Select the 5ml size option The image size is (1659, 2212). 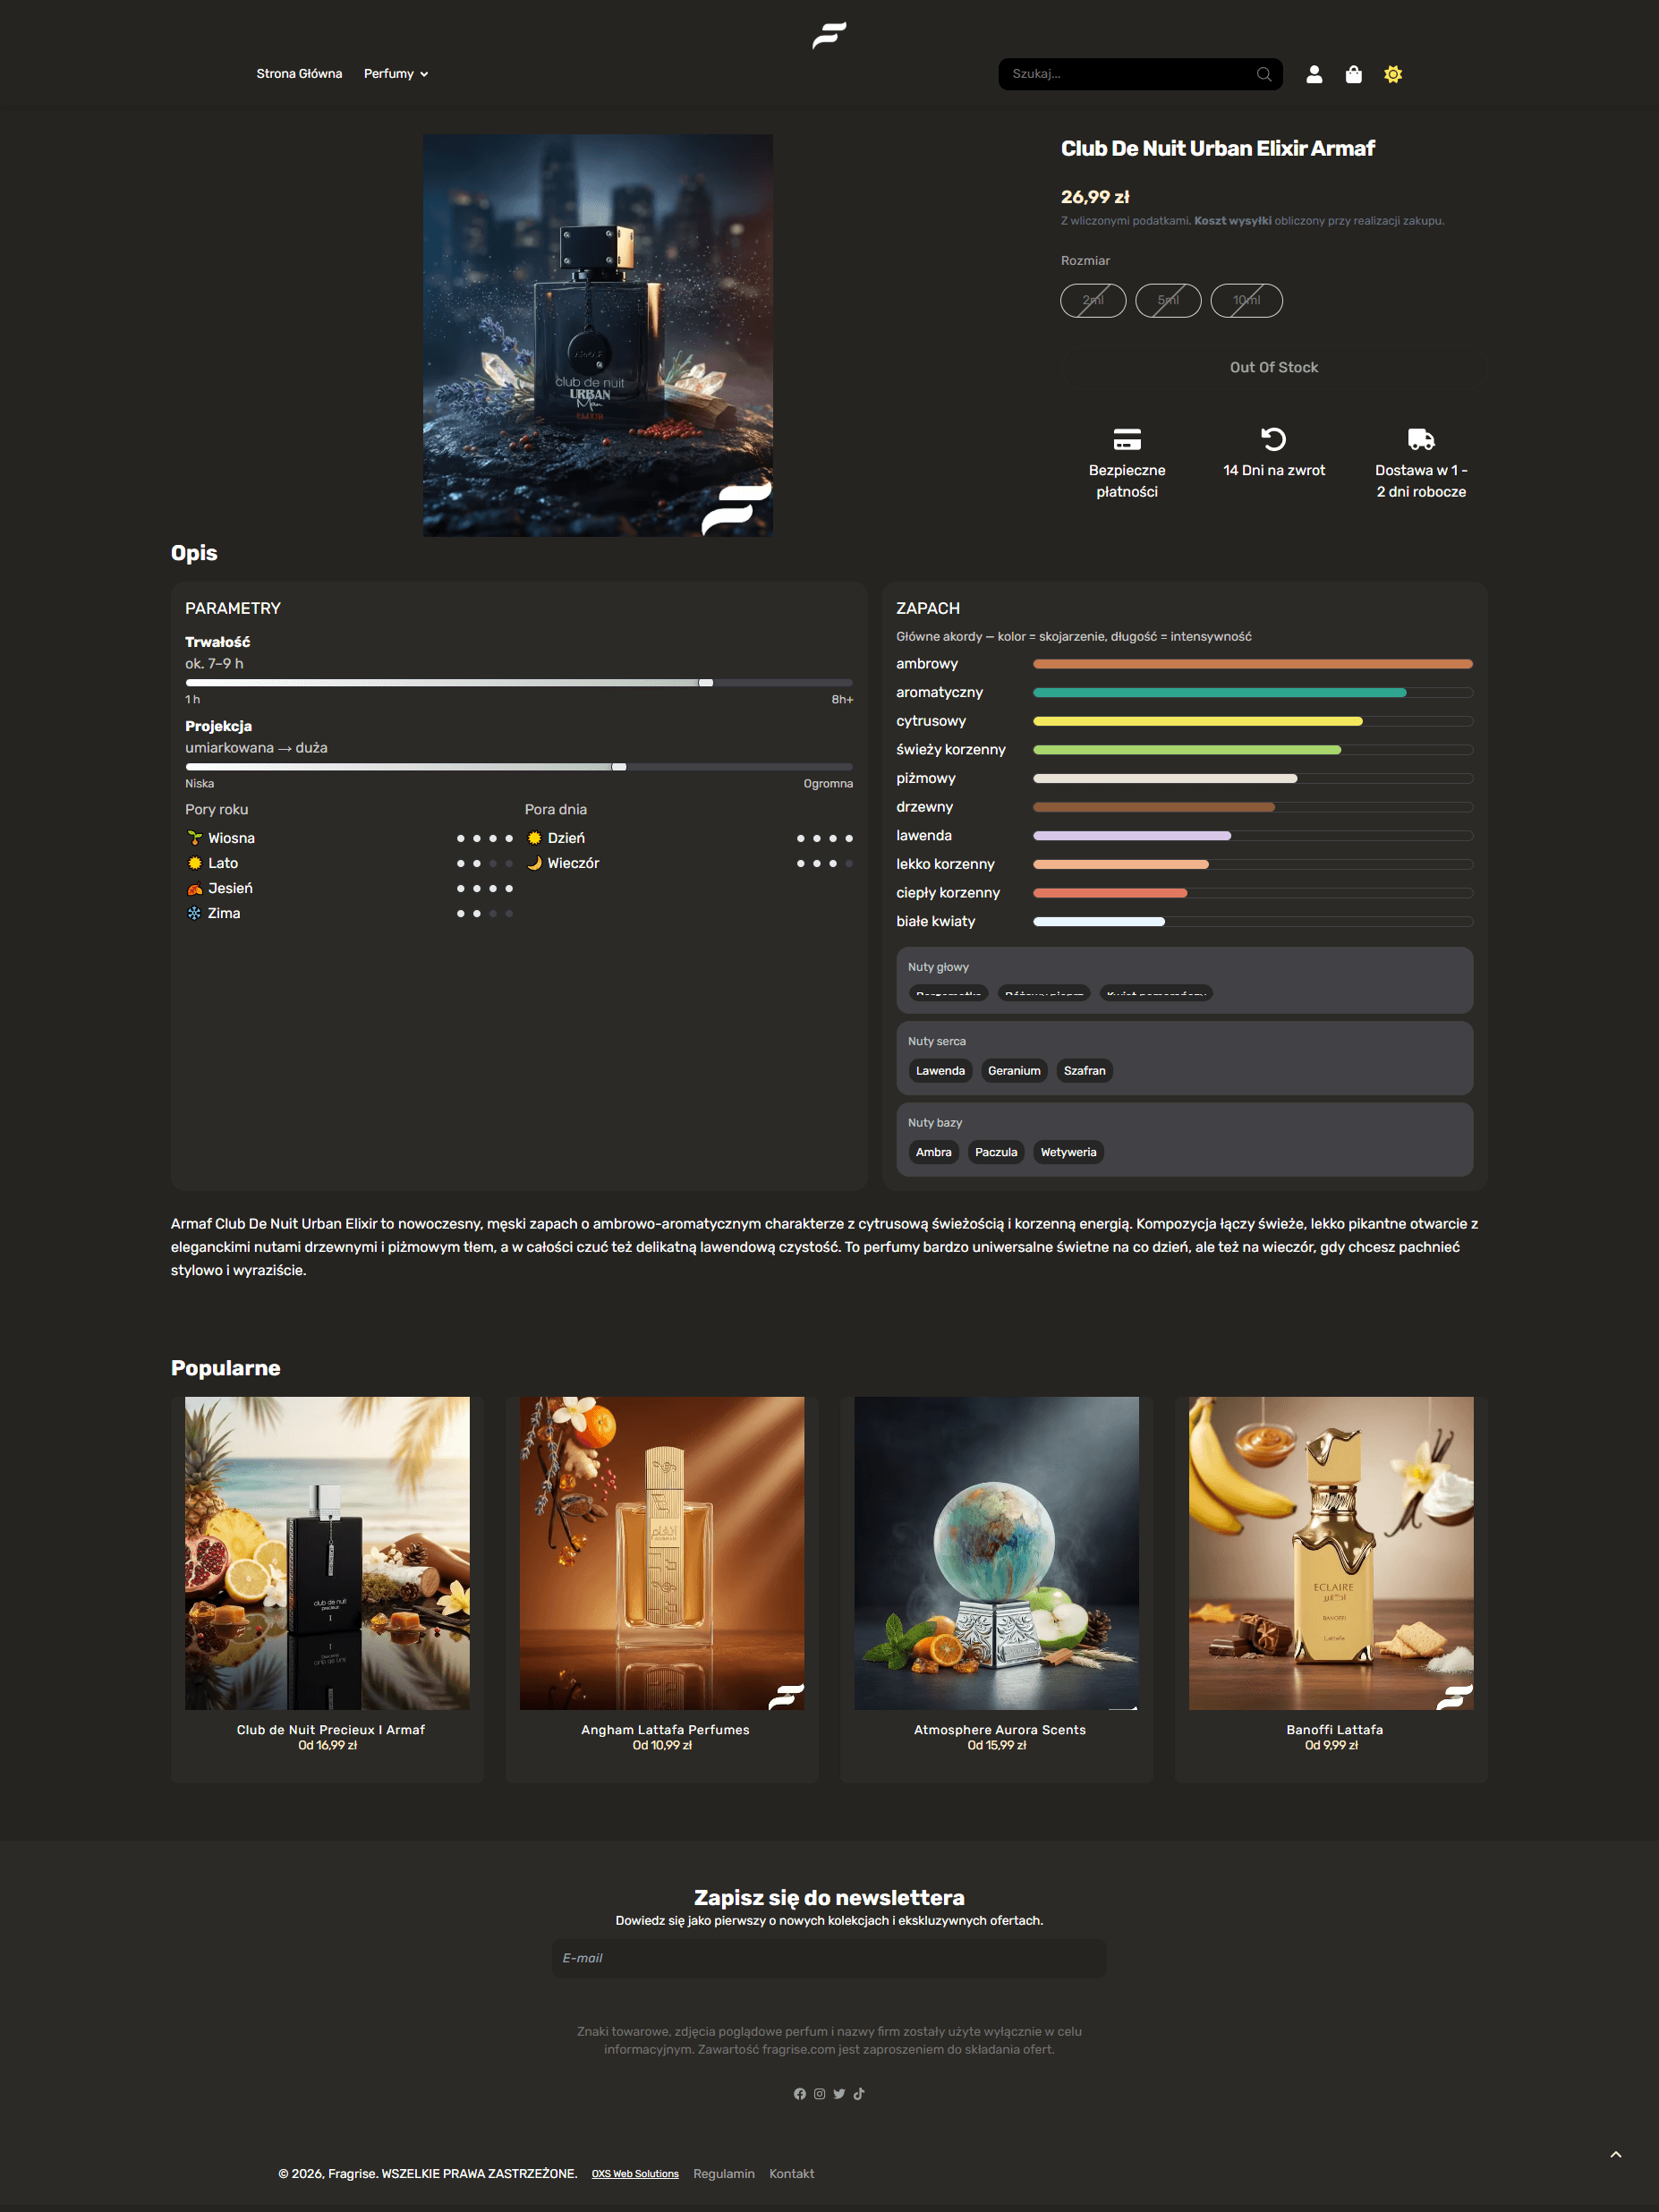coord(1168,300)
